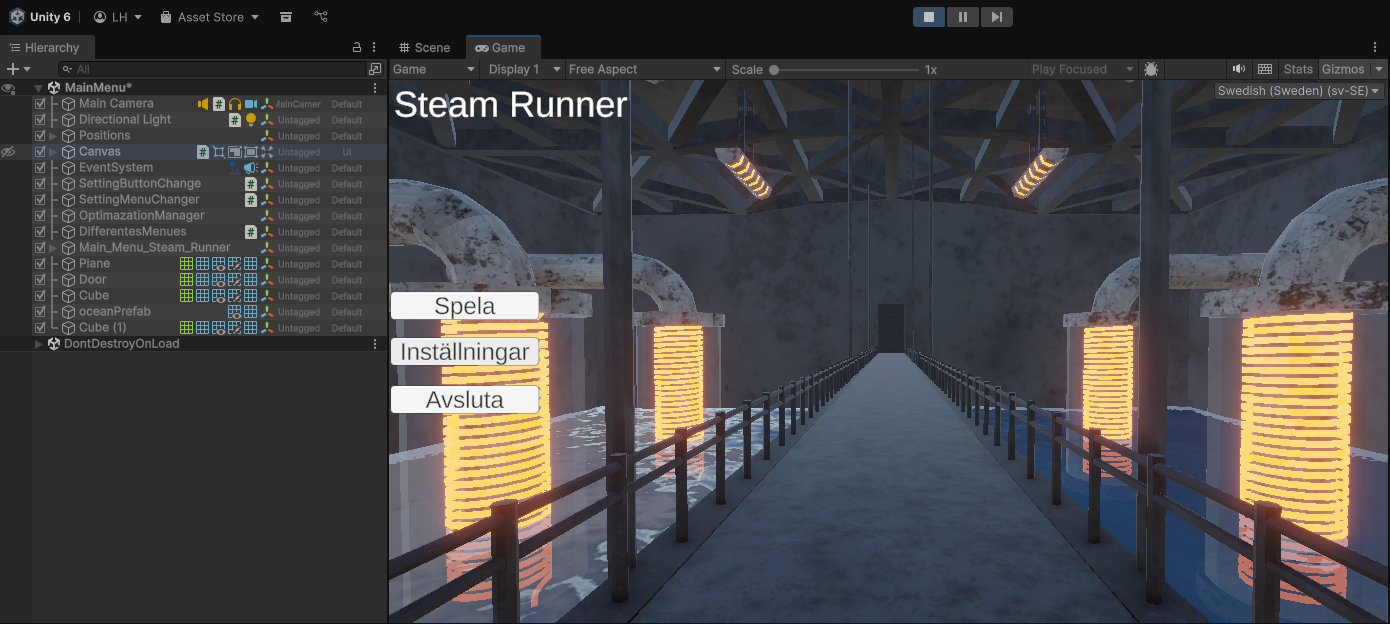Viewport: 1390px width, 624px height.
Task: Select the SettingMenuChanger object row
Action: [x=210, y=200]
